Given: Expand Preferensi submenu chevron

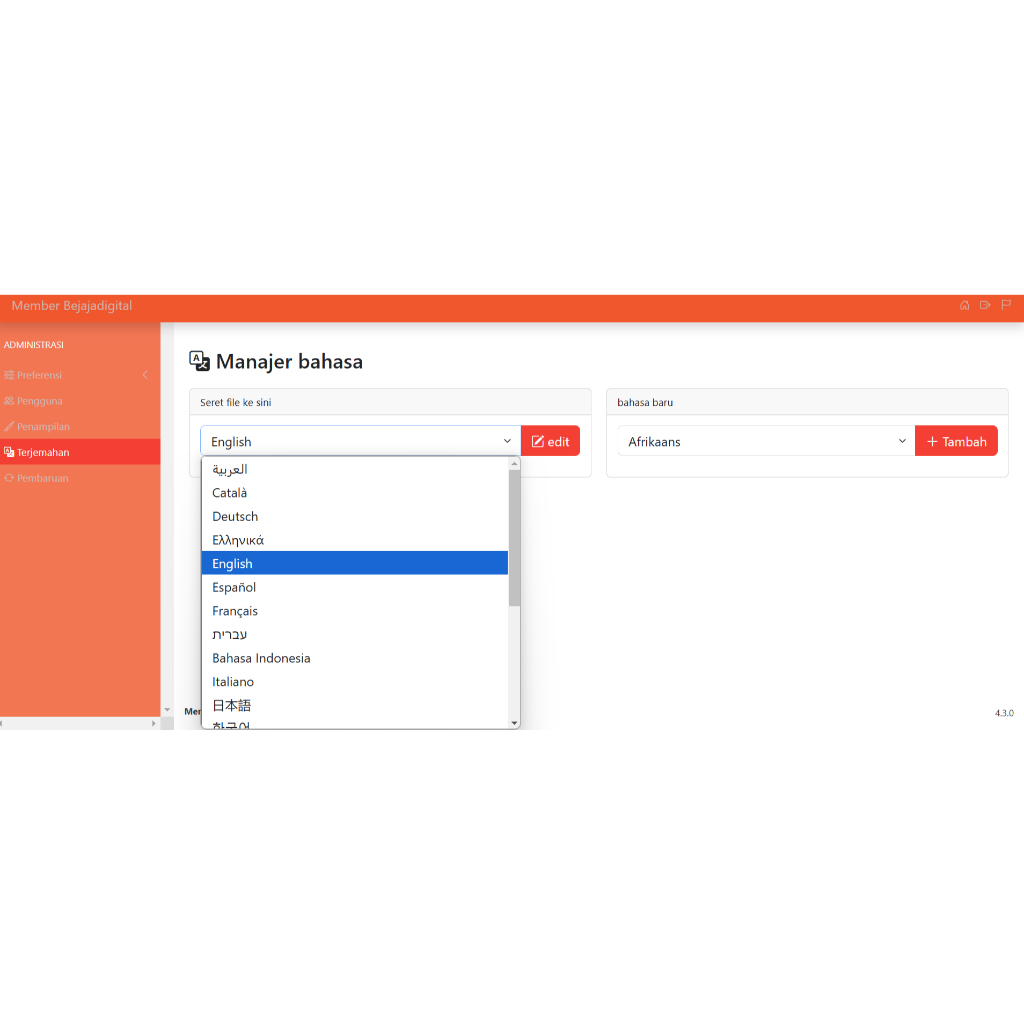Looking at the screenshot, I should tap(145, 375).
